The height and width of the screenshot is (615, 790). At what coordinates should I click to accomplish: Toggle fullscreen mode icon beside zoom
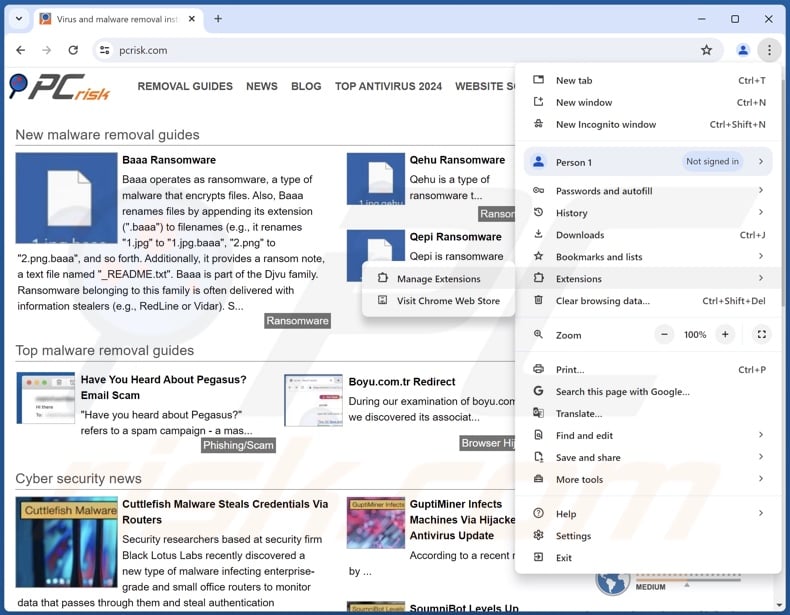click(x=761, y=334)
